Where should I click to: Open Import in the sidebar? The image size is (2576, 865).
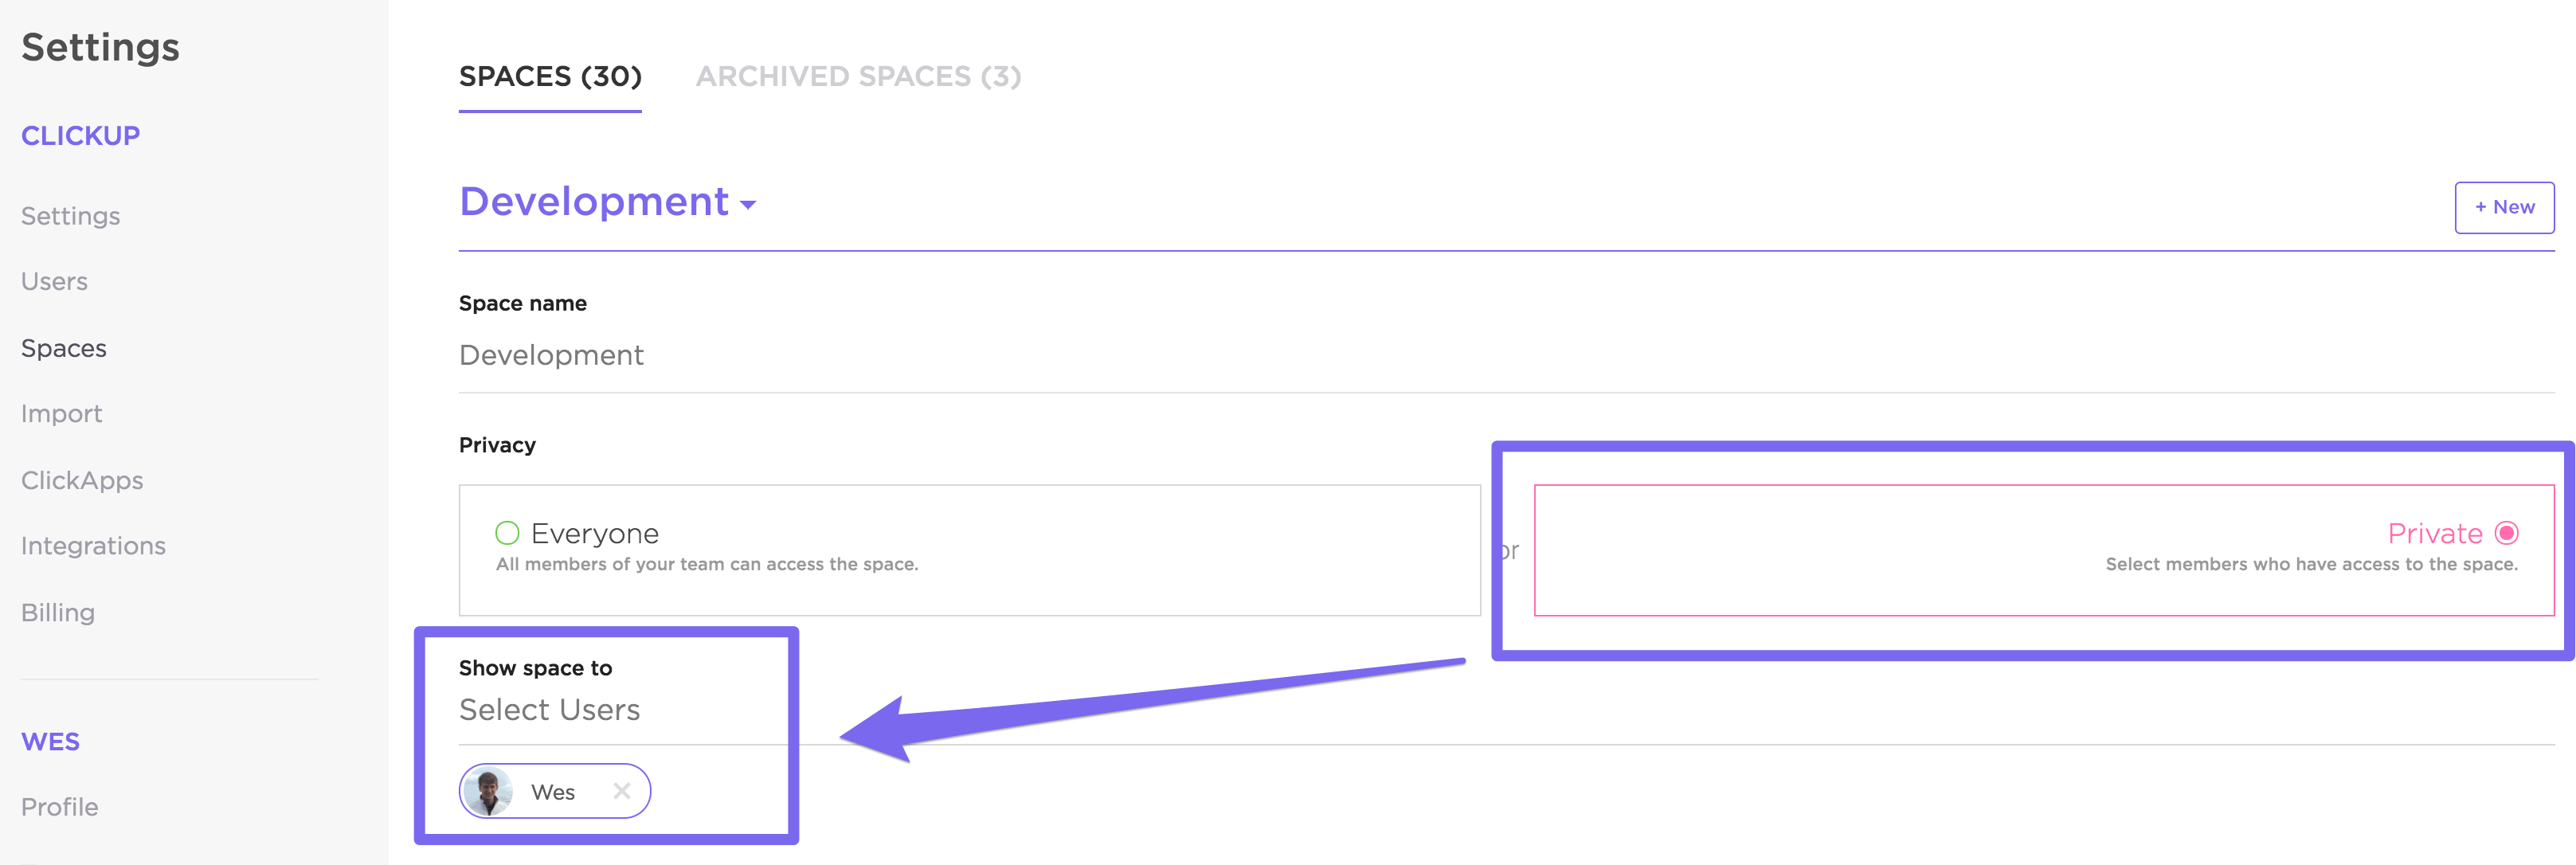pos(61,414)
